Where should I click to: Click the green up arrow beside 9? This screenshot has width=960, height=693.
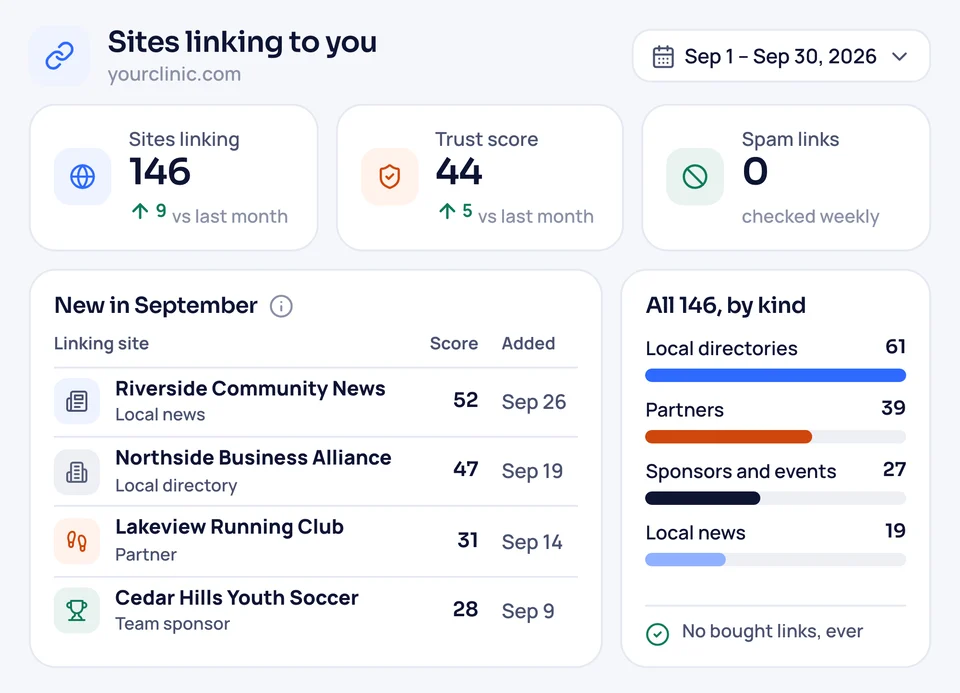tap(140, 211)
